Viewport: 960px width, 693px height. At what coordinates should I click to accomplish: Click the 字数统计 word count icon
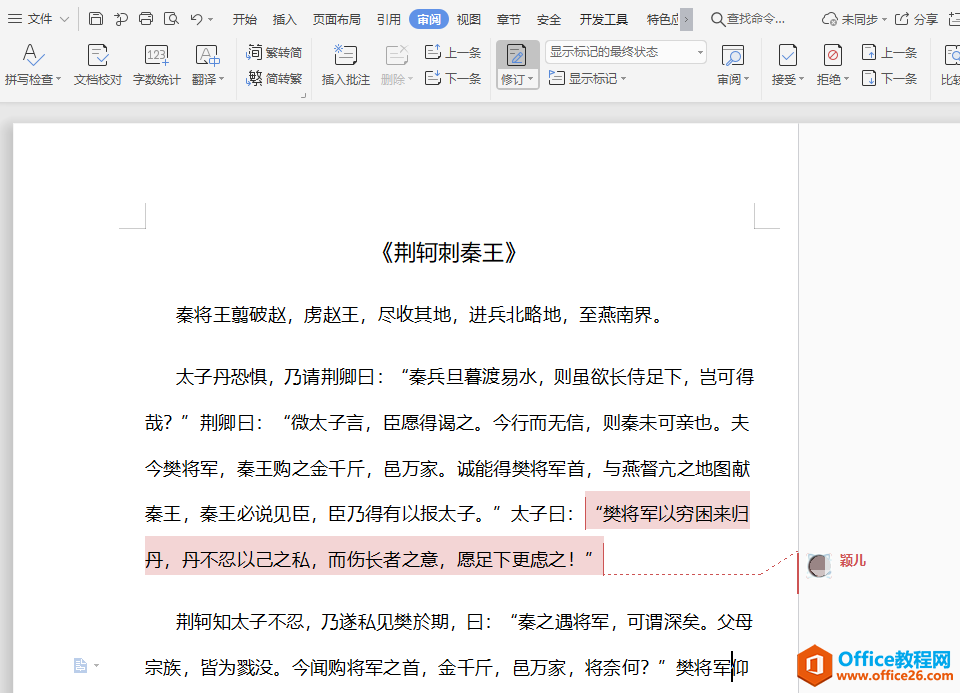pyautogui.click(x=157, y=56)
